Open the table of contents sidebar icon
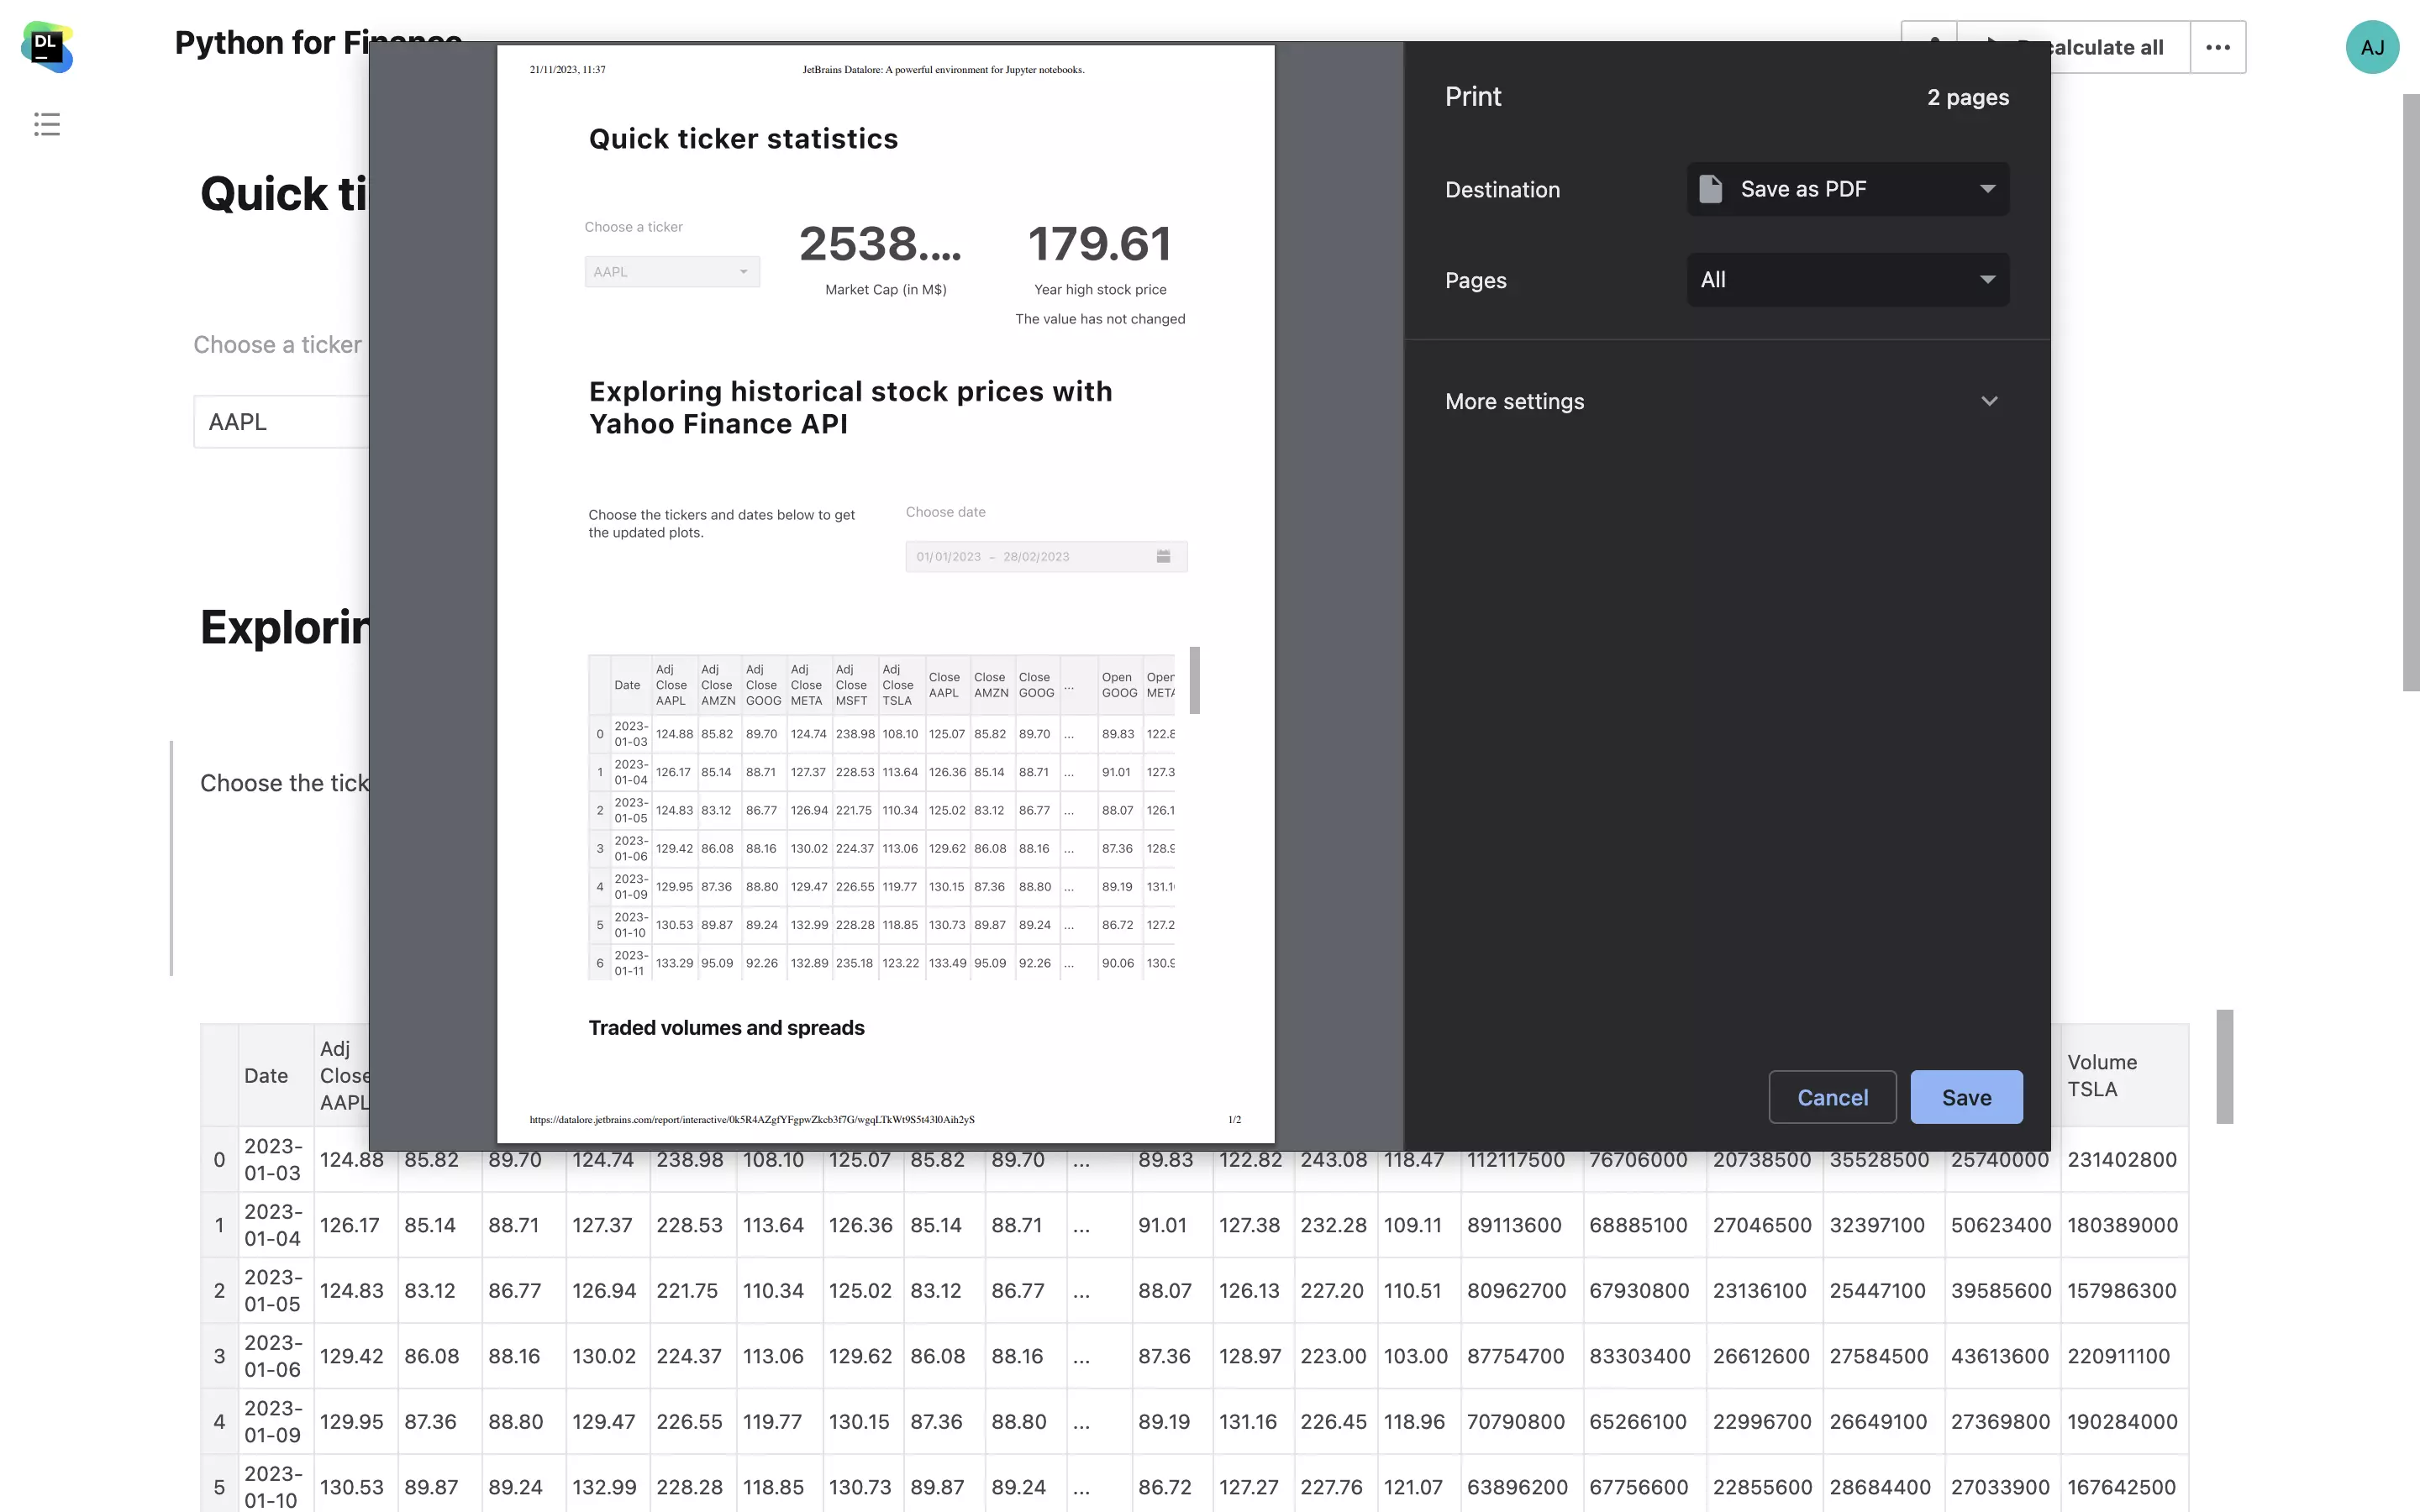This screenshot has width=2420, height=1512. pos(47,124)
